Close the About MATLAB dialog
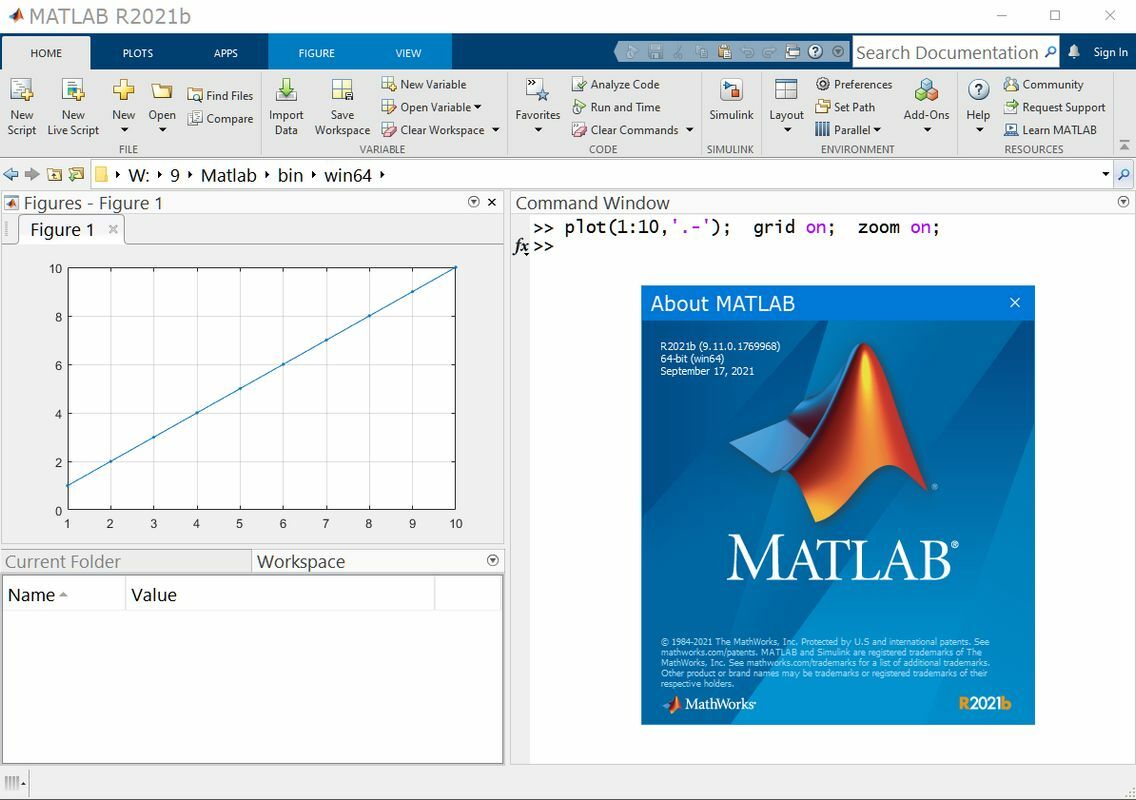 [1014, 303]
